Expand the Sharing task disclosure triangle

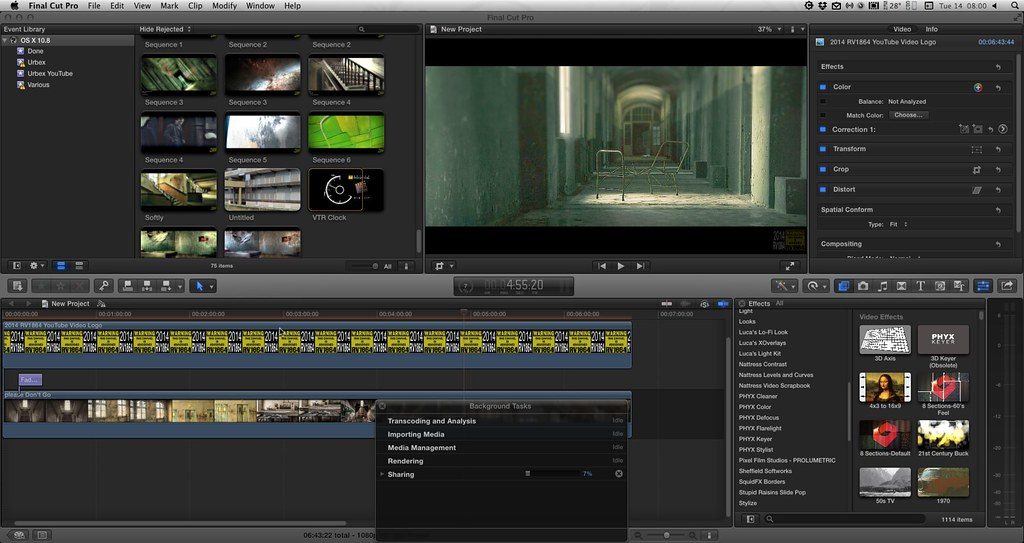click(382, 474)
